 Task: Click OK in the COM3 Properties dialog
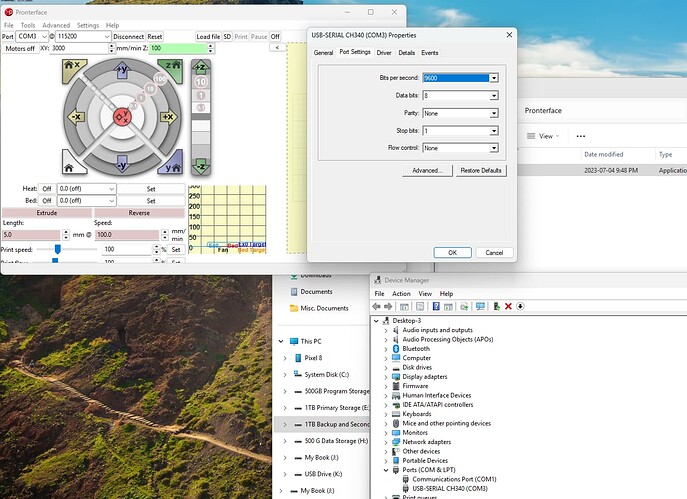click(x=453, y=253)
